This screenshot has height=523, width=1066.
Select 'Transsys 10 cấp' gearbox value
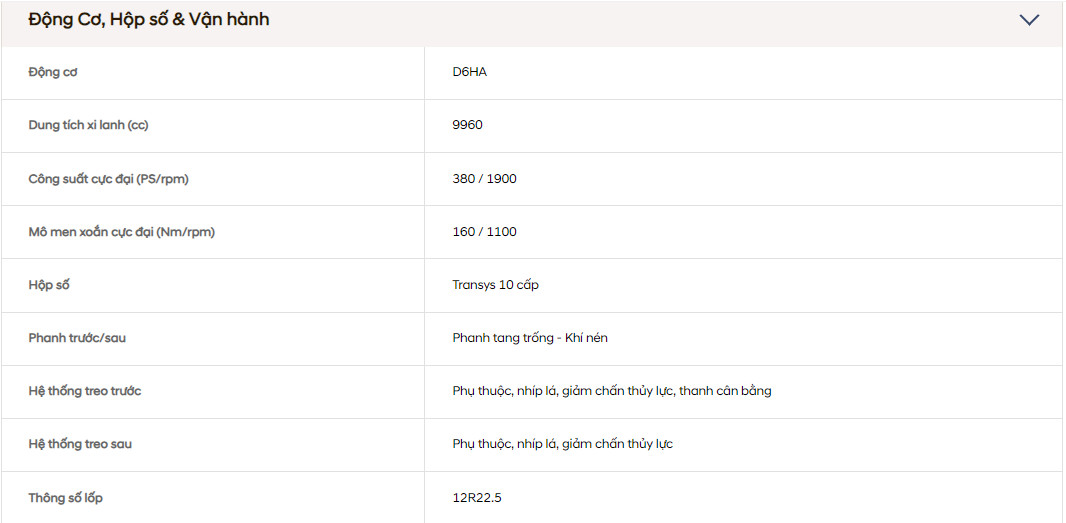coord(496,285)
